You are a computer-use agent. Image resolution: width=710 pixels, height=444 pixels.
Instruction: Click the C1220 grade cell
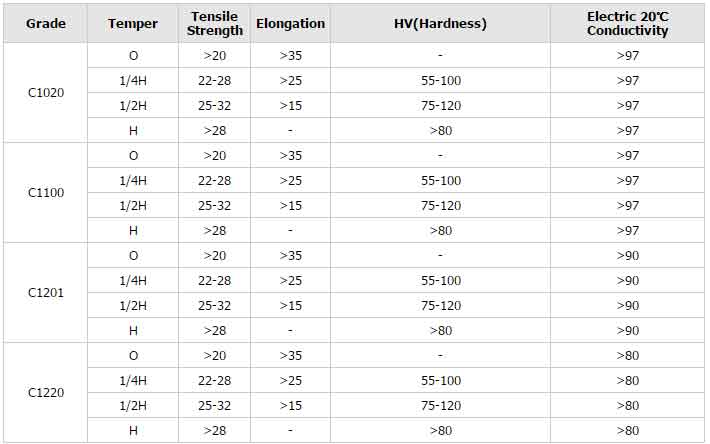click(46, 393)
